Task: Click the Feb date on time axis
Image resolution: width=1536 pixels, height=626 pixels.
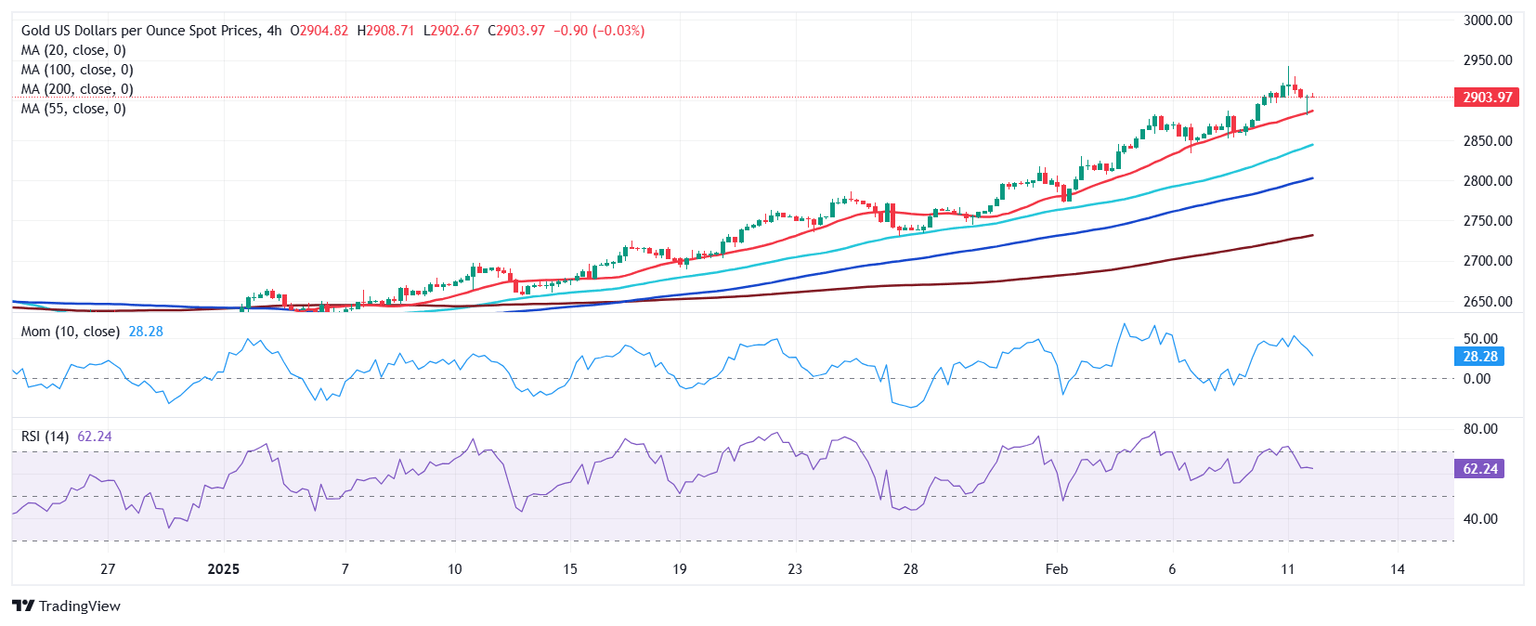Action: coord(1055,569)
